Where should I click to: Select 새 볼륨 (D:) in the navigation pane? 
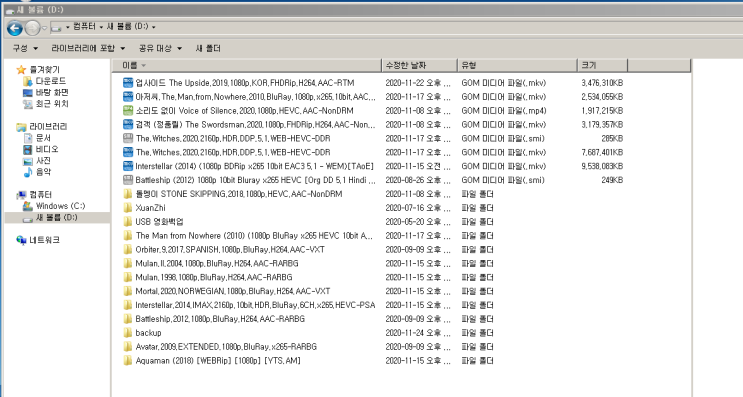coord(57,217)
